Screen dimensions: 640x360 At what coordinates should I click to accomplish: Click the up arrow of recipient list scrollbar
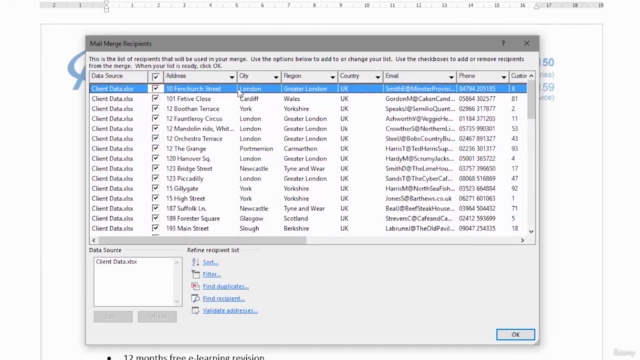(531, 76)
